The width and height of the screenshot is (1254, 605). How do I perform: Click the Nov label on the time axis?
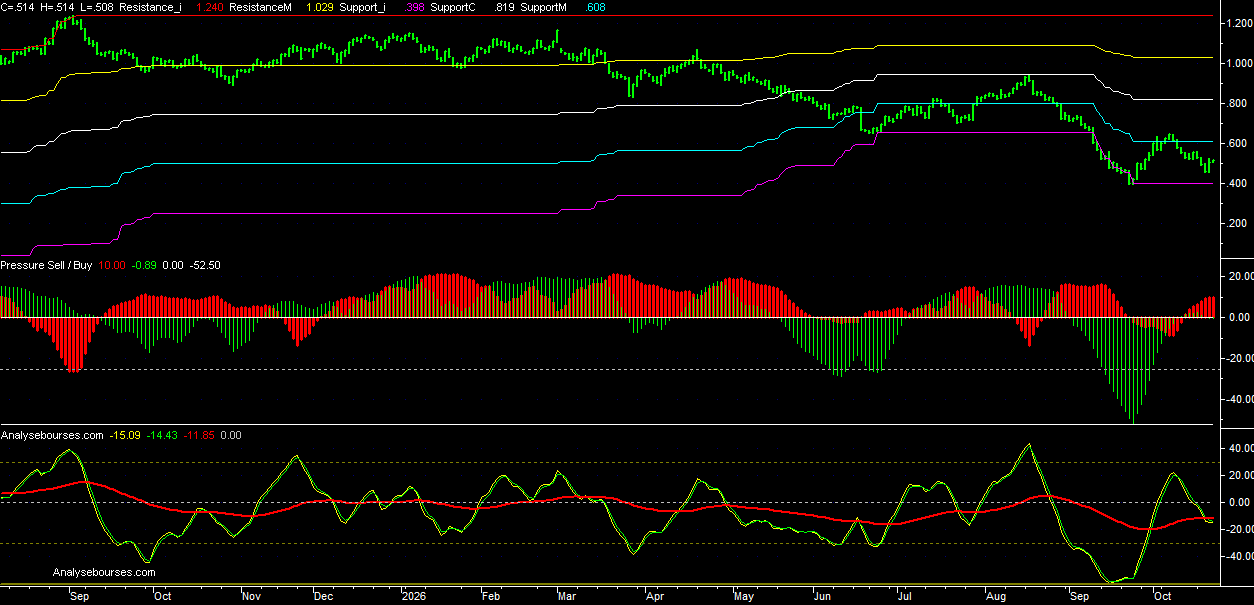click(252, 596)
